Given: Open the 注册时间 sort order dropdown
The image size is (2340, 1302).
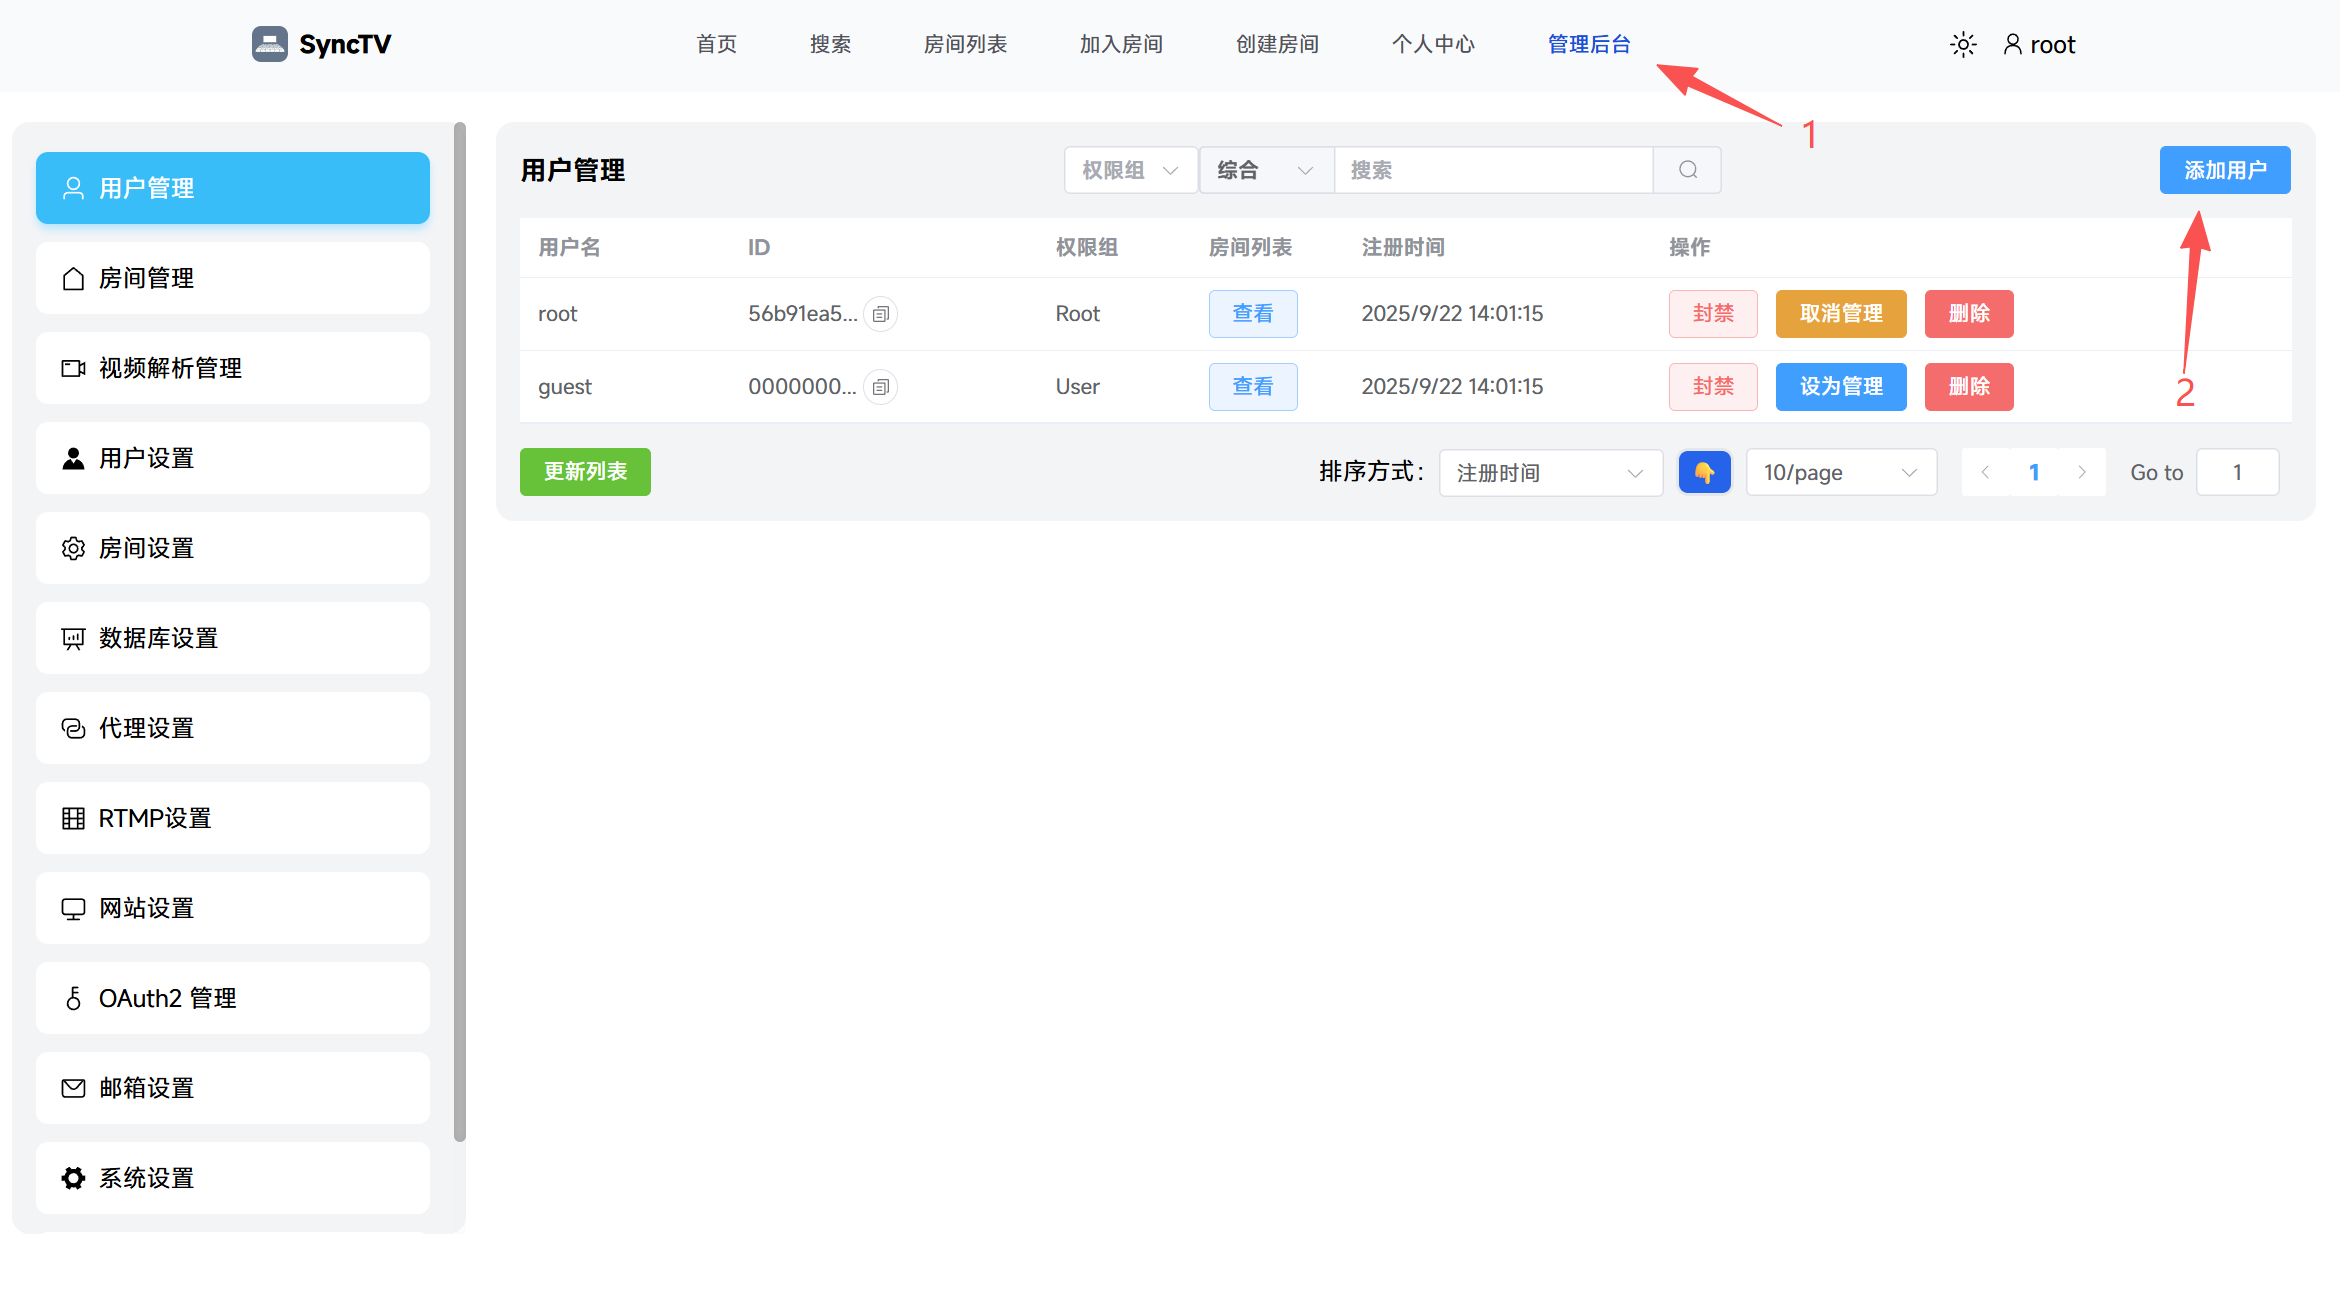Looking at the screenshot, I should tap(1550, 472).
